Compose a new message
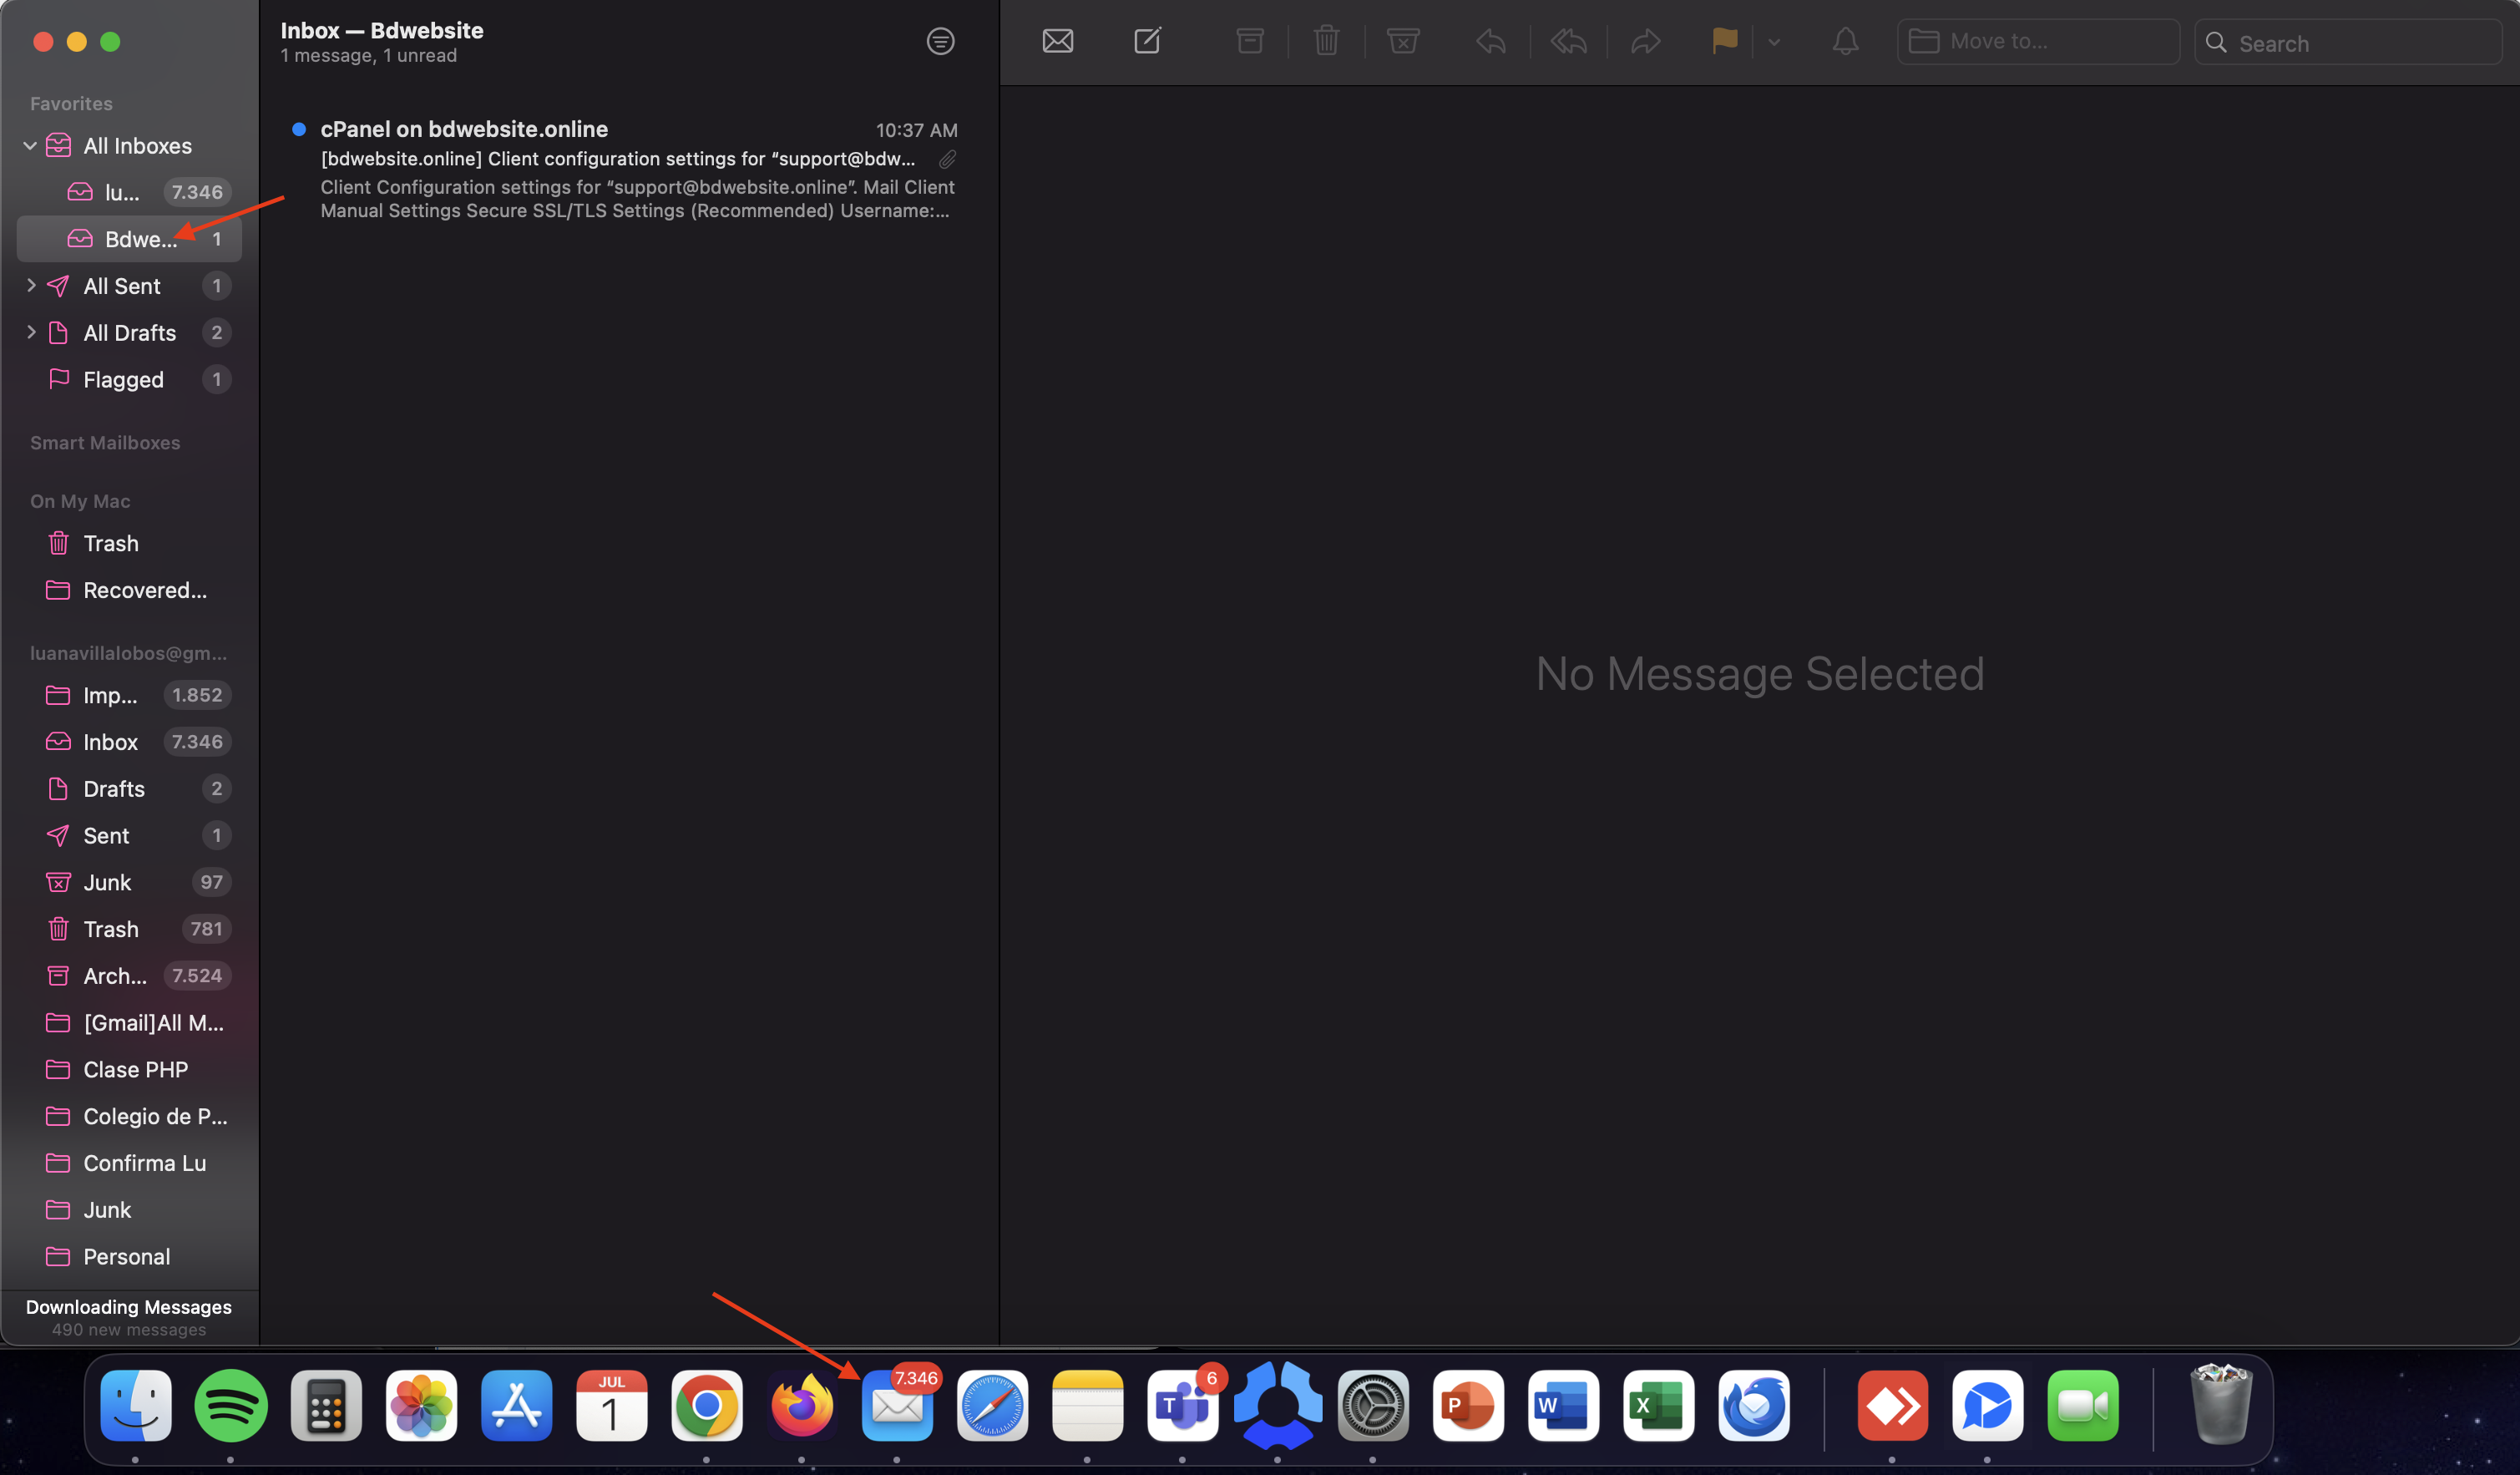This screenshot has height=1475, width=2520. 1147,41
